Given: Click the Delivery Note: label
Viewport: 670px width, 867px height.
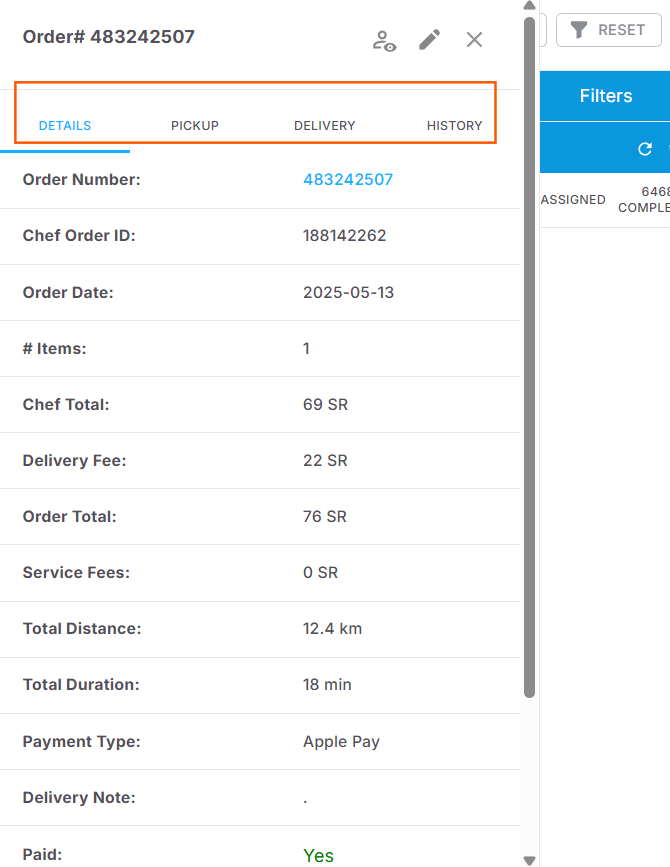Looking at the screenshot, I should (78, 797).
